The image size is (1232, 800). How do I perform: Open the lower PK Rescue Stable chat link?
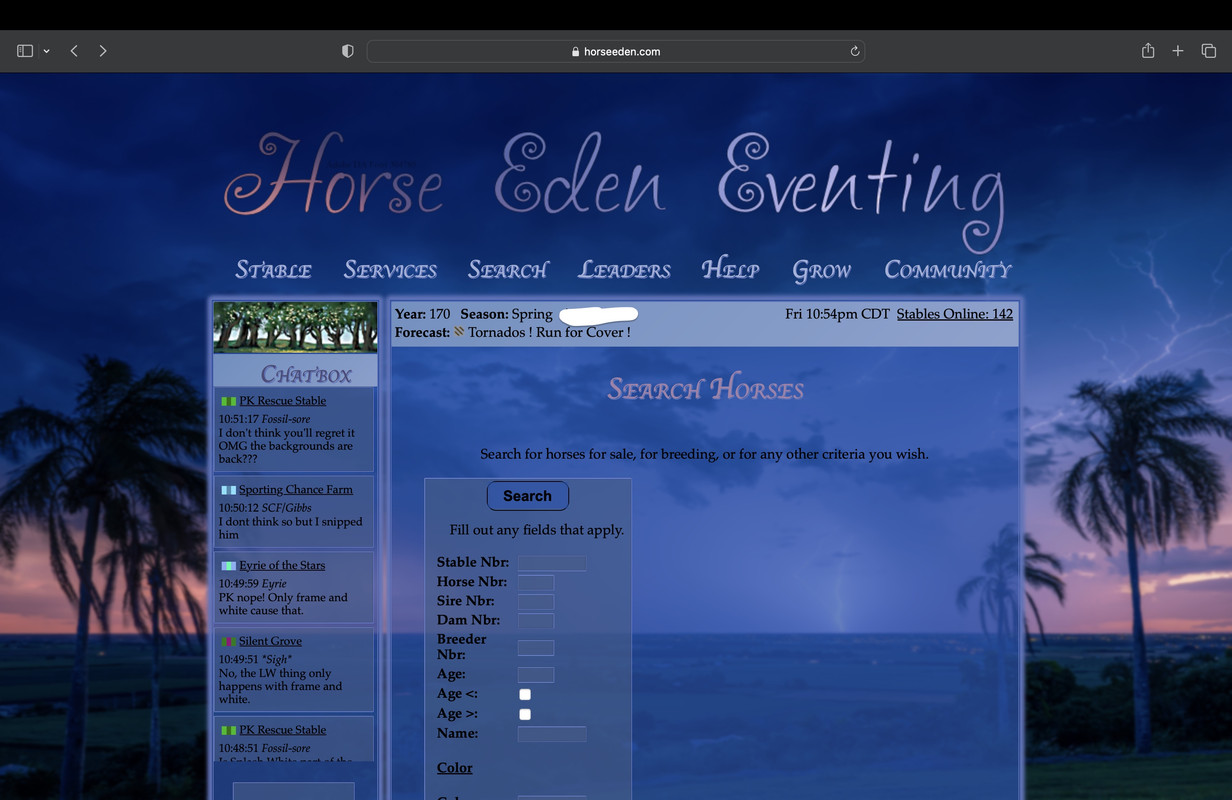(282, 730)
